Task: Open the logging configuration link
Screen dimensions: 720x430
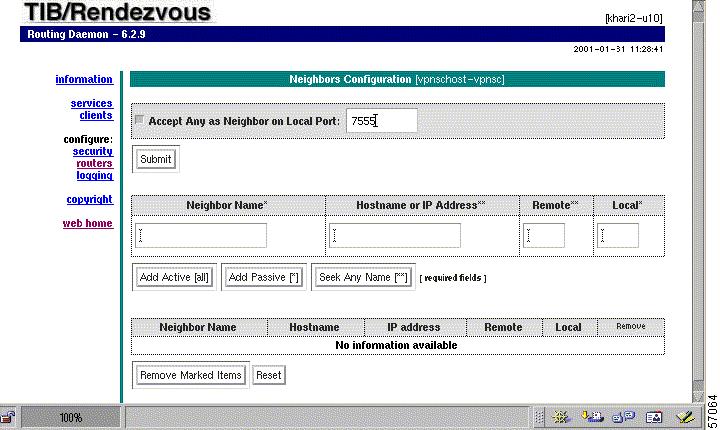Action: click(95, 175)
